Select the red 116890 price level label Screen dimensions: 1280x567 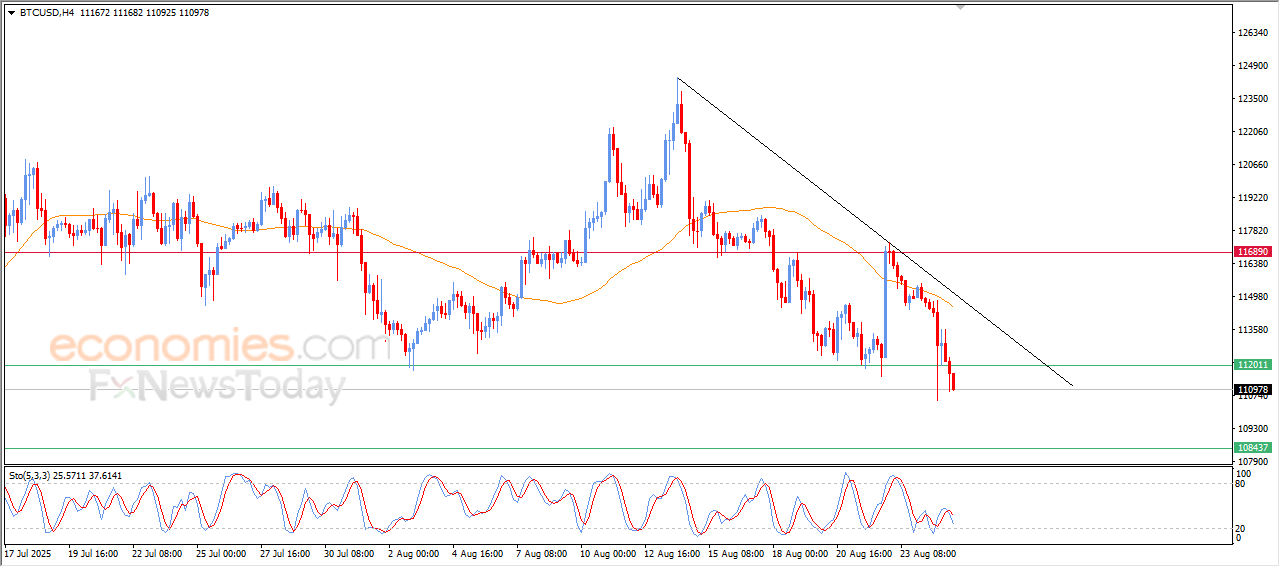coord(1253,252)
